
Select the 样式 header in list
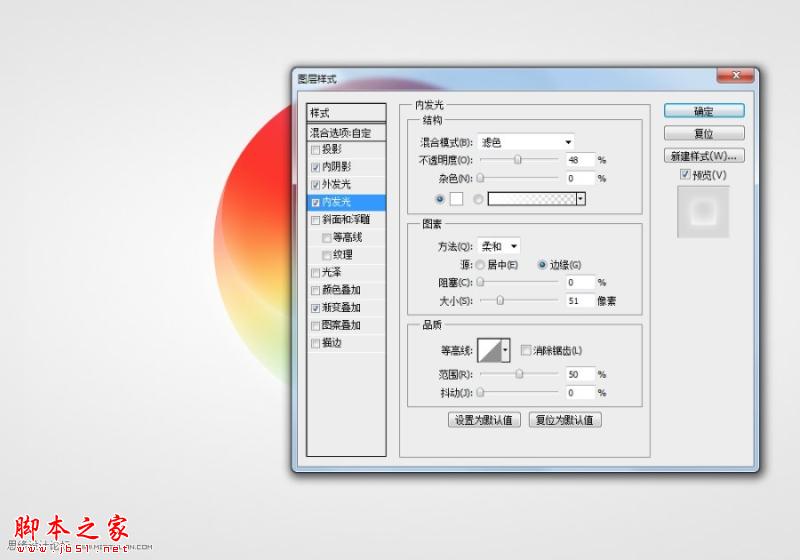pos(346,113)
